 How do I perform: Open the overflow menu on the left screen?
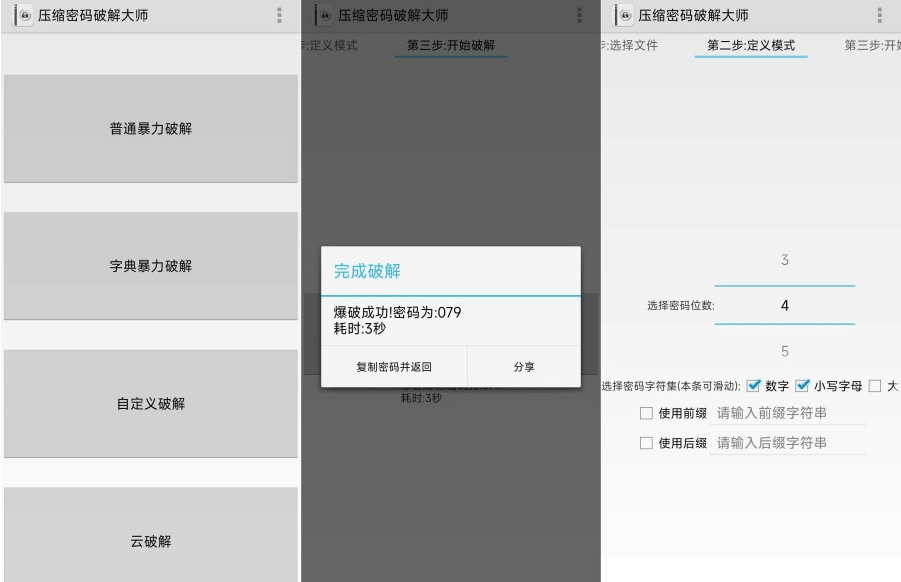279,15
